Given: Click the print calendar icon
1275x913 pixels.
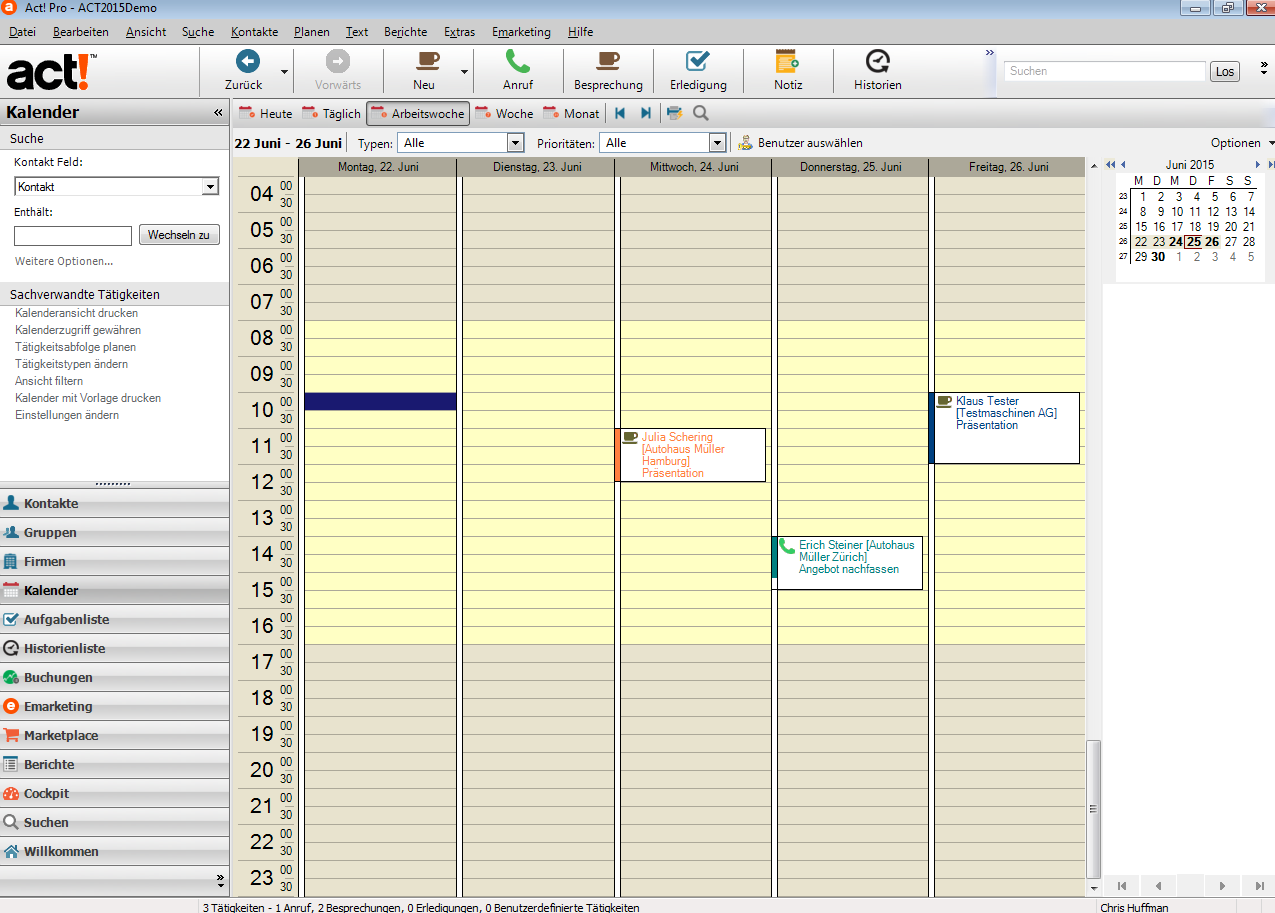Looking at the screenshot, I should (675, 113).
